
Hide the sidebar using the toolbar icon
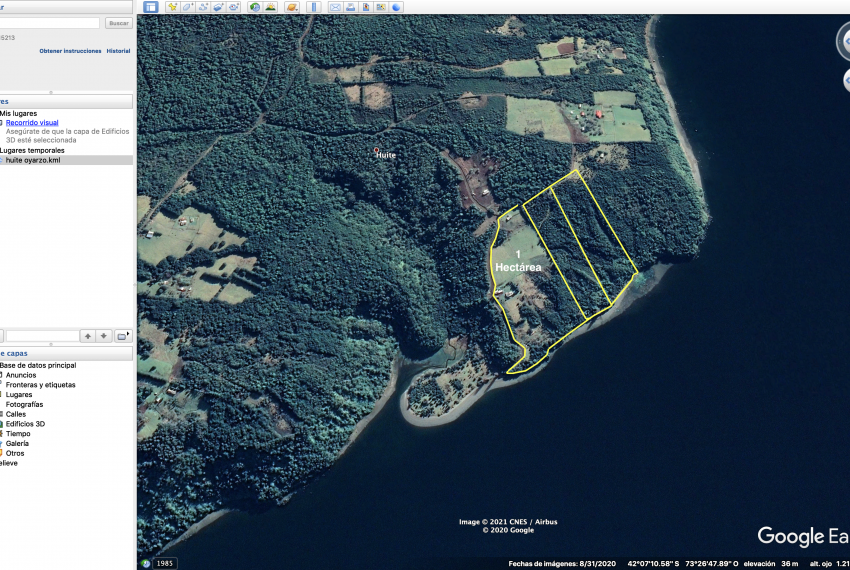coord(150,7)
